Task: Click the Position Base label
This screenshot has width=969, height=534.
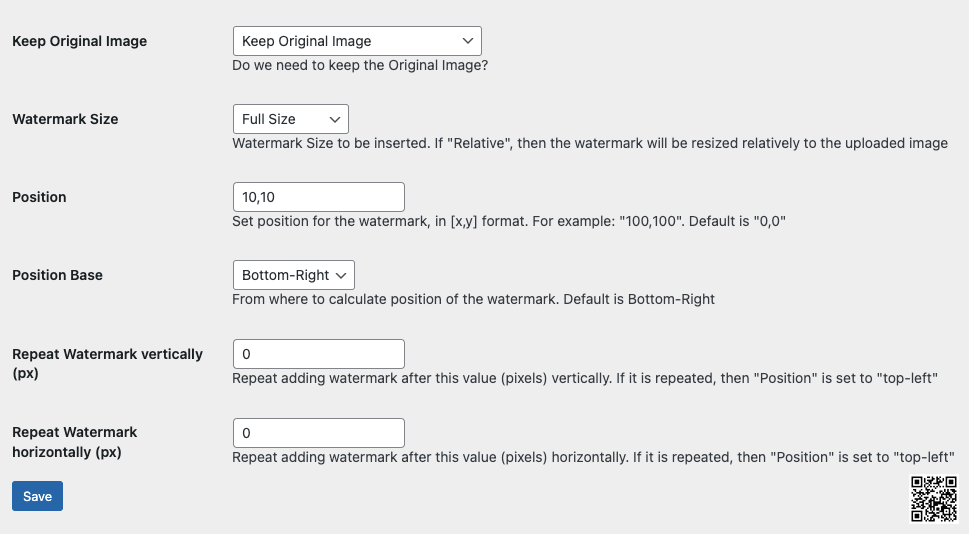Action: (57, 275)
